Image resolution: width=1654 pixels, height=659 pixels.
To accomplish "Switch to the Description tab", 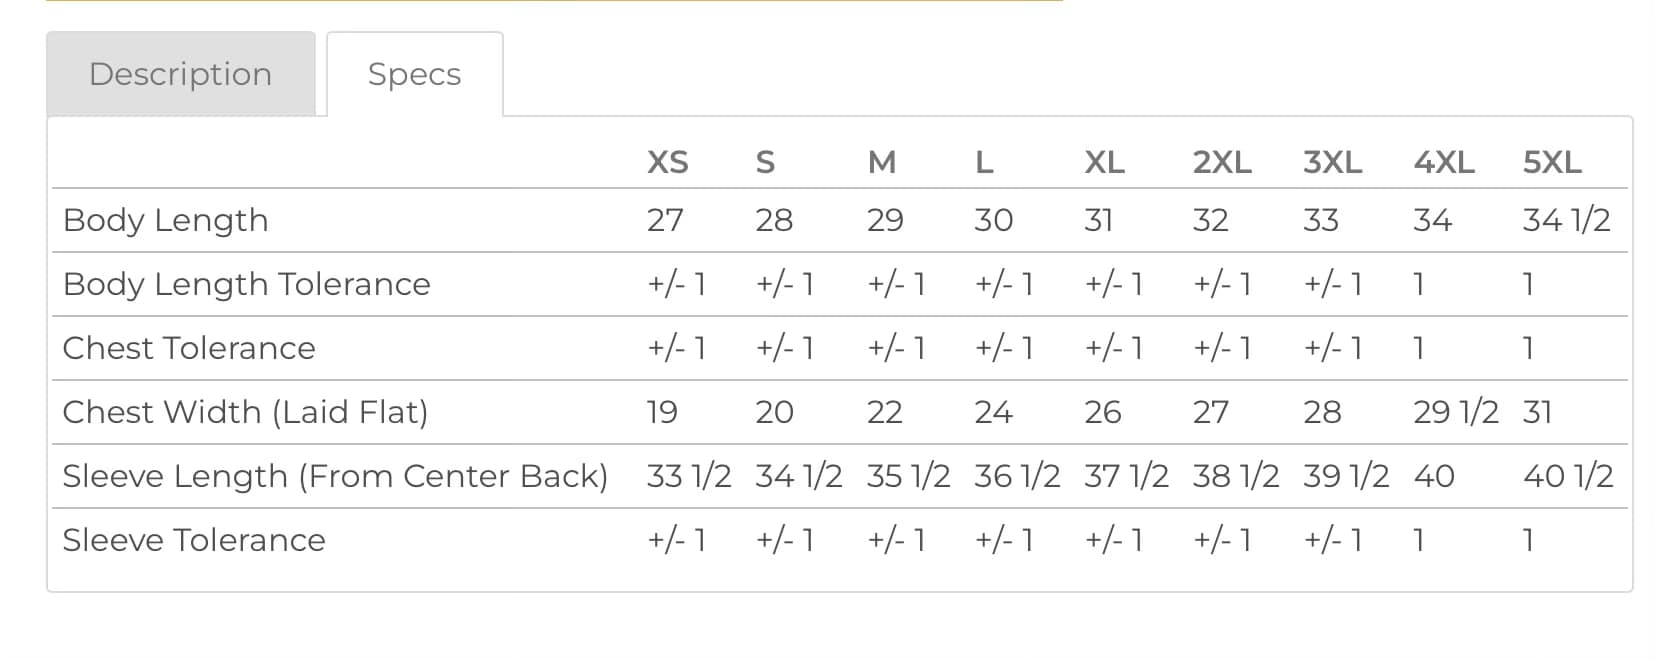I will pos(181,74).
